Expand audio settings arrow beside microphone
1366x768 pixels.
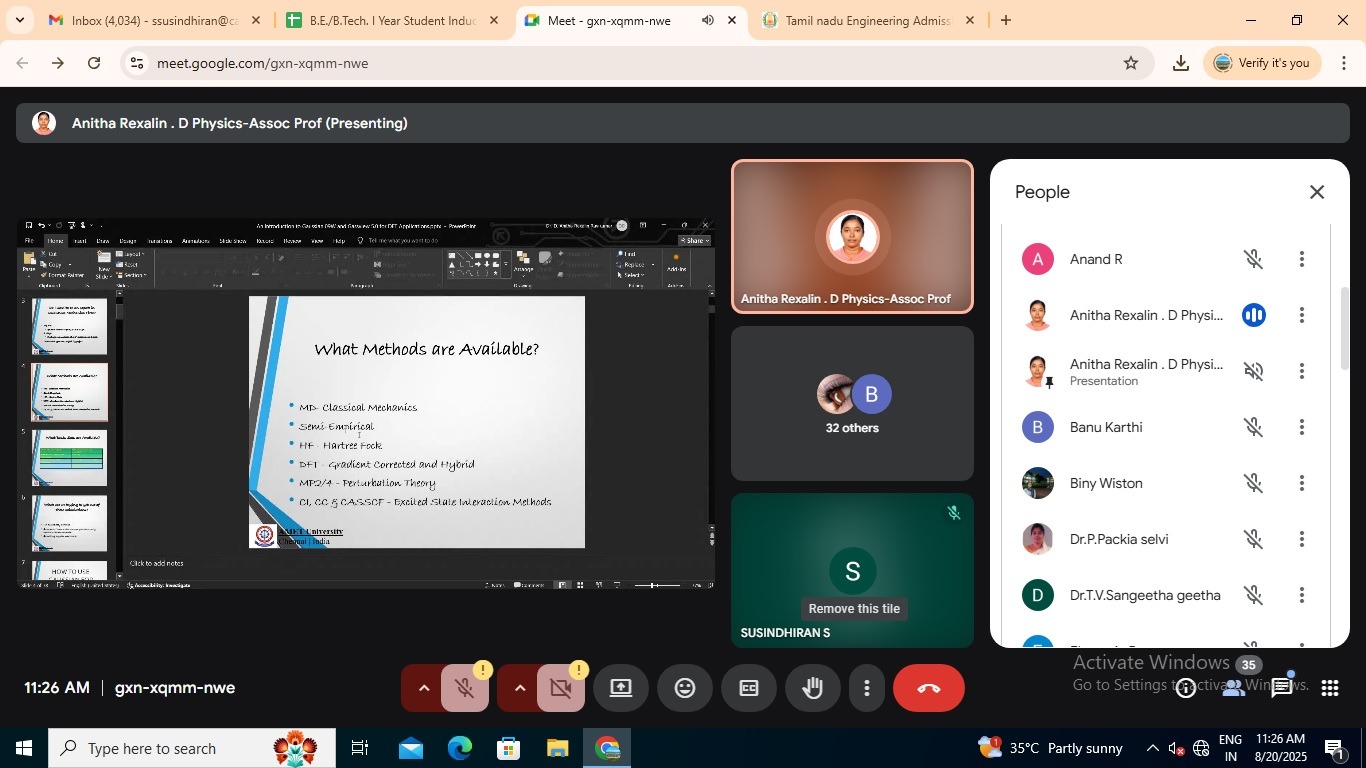[x=423, y=688]
